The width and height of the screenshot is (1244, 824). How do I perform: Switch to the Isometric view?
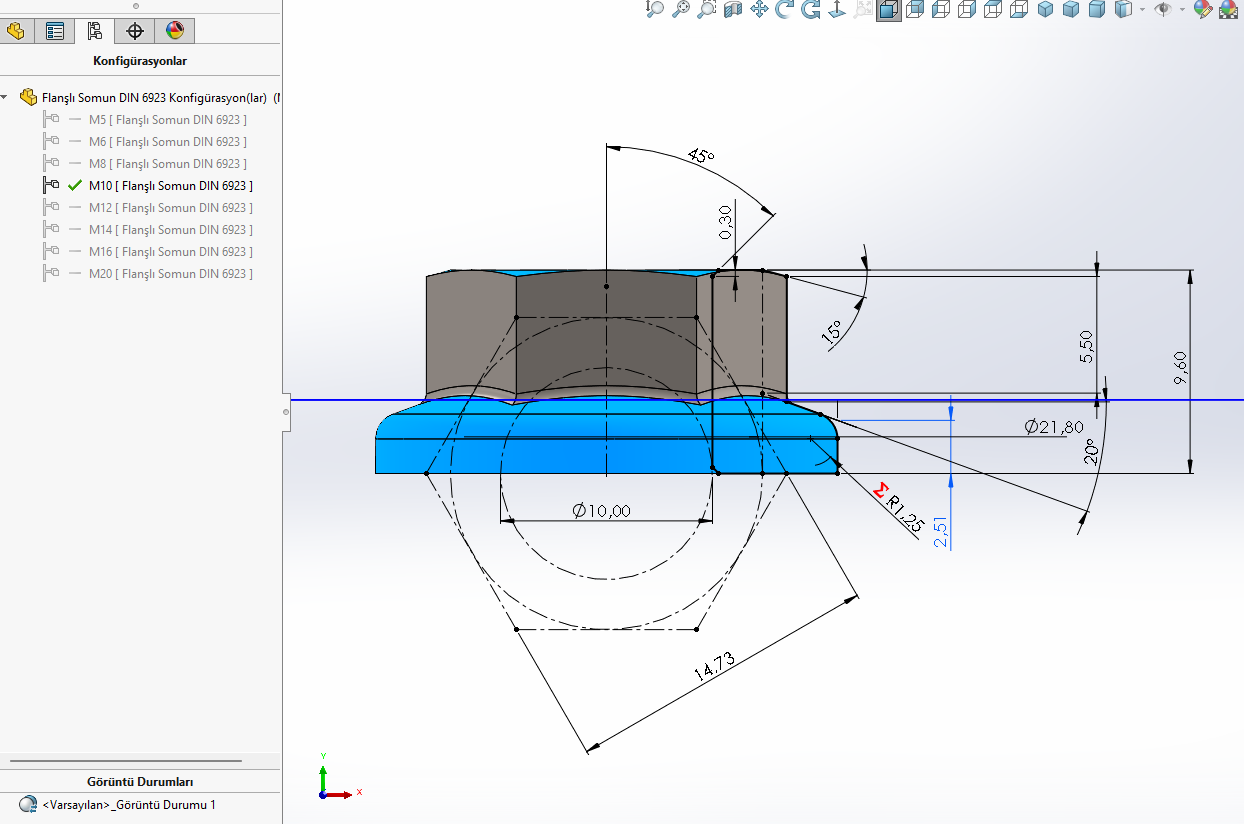[1045, 10]
